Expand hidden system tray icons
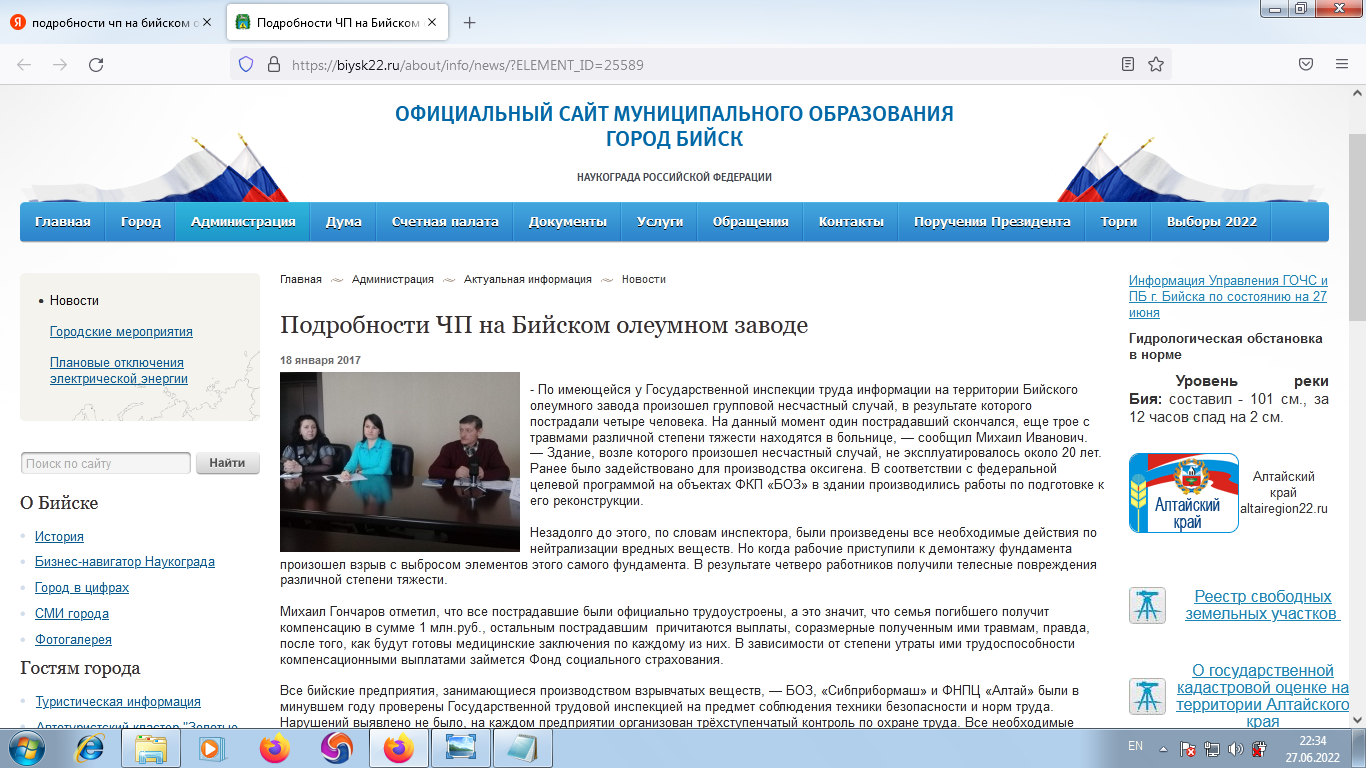Screen dimensions: 1366x768 click(x=1161, y=747)
